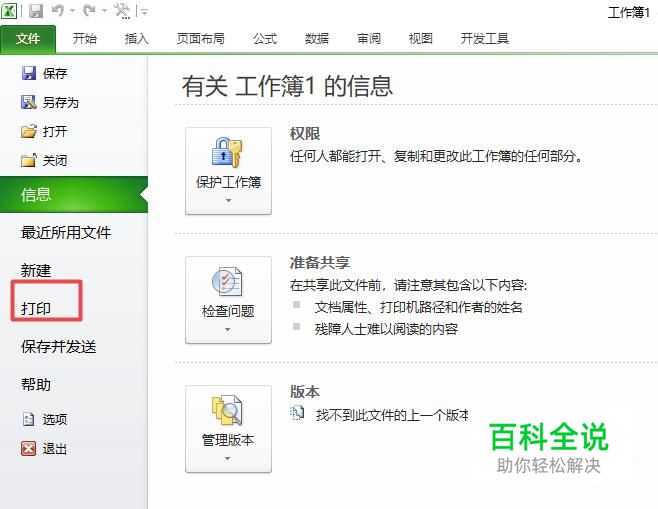Click the tools icon in quick access toolbar

click(123, 11)
